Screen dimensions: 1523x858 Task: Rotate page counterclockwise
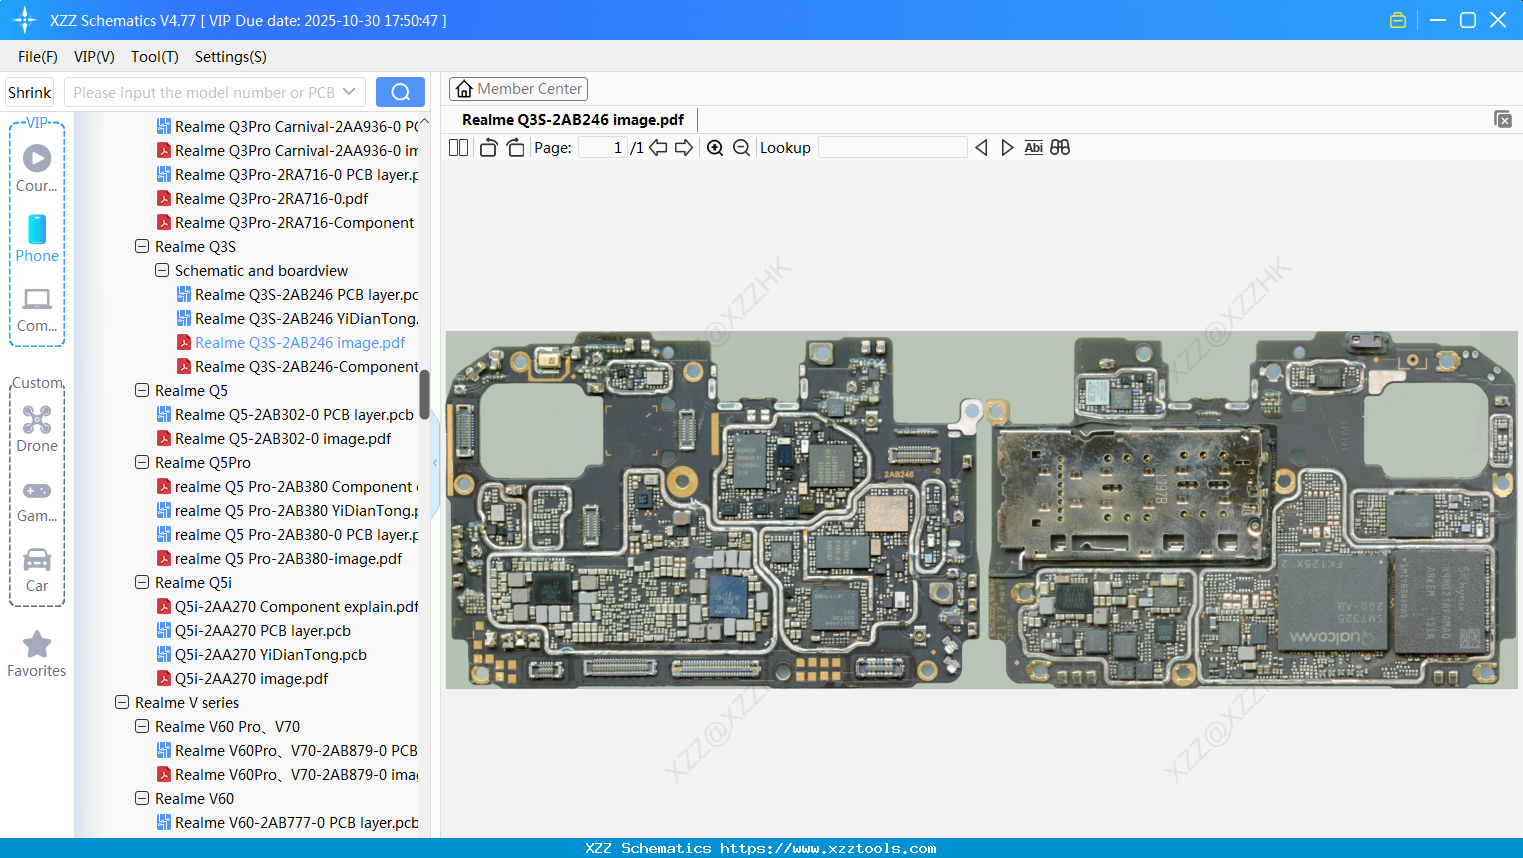[488, 148]
